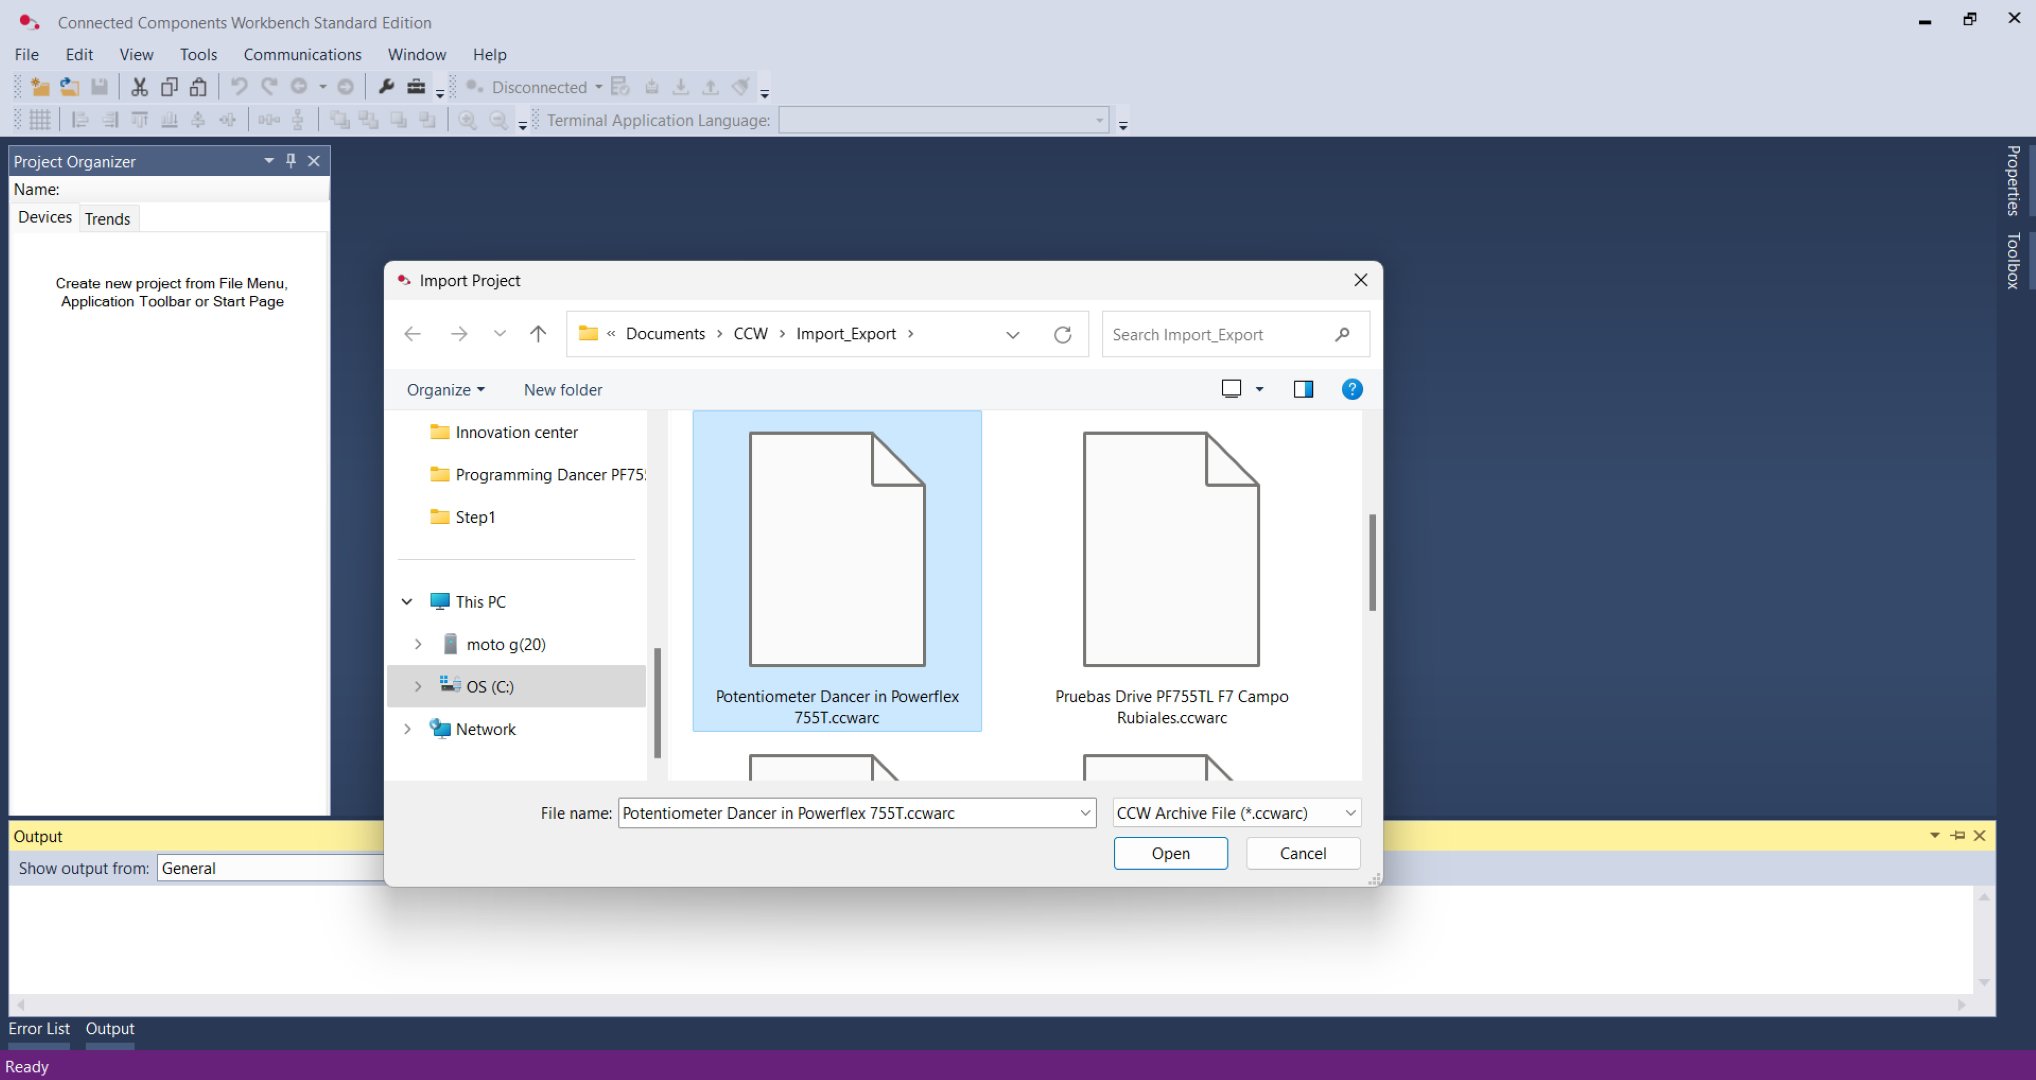
Task: Open the Tools menu
Action: tap(198, 54)
